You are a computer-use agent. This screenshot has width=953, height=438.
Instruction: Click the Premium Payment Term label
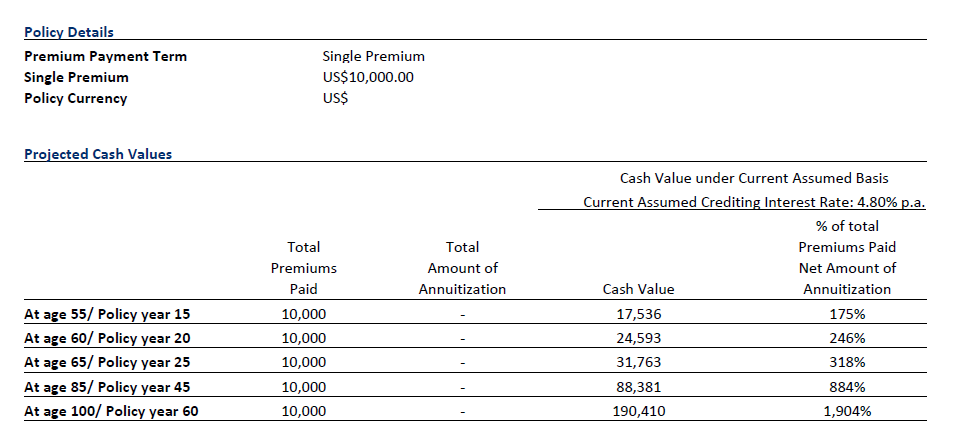106,56
